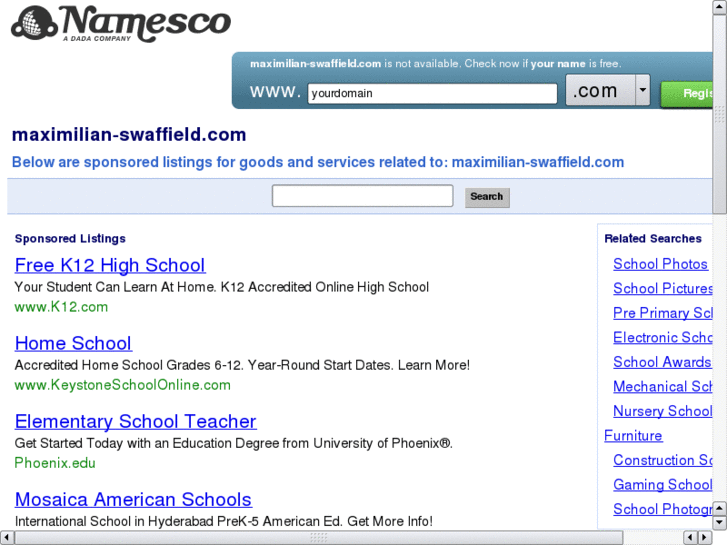
Task: Open the Home School sponsored link
Action: click(x=73, y=343)
